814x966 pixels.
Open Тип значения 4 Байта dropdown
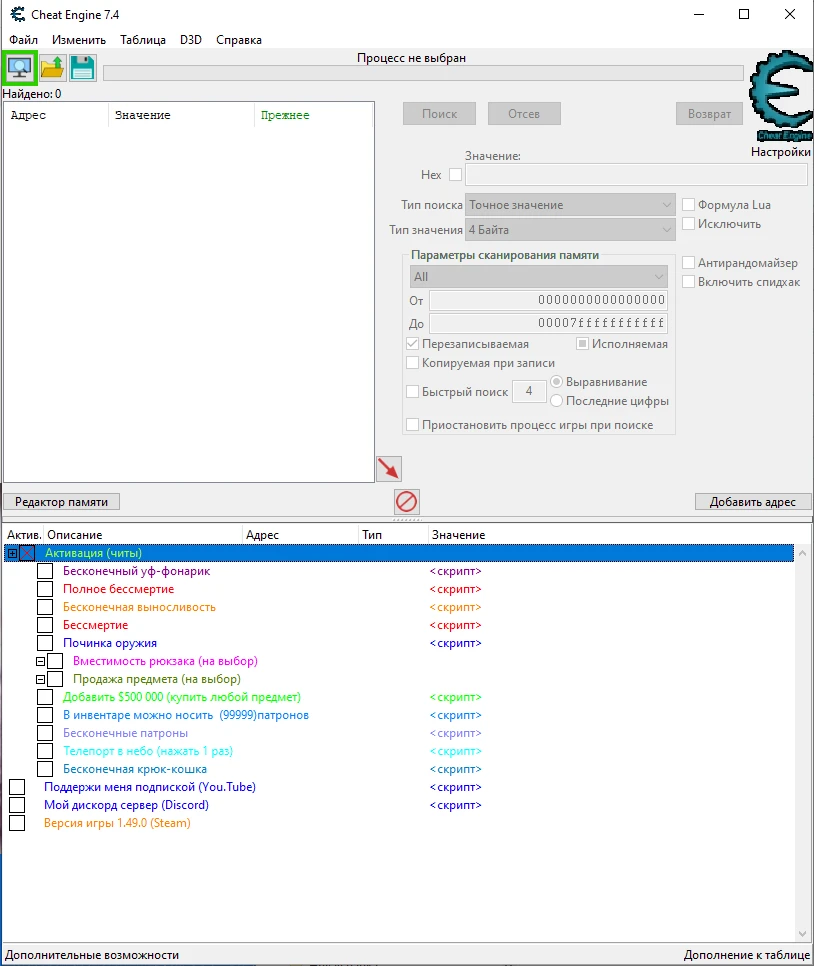tap(570, 230)
